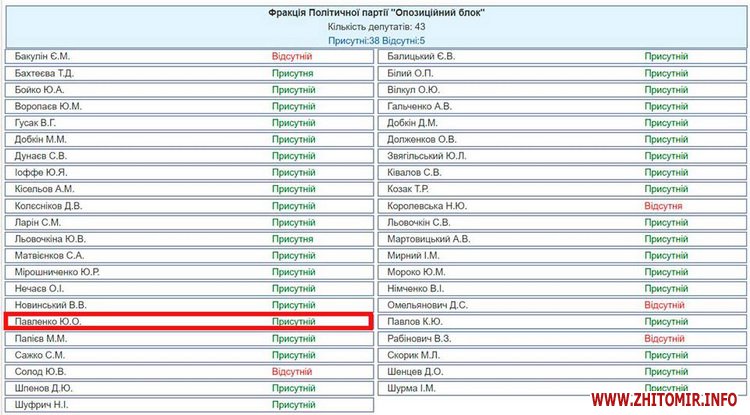Click the Вілкул О.Ю. entry

tap(414, 90)
